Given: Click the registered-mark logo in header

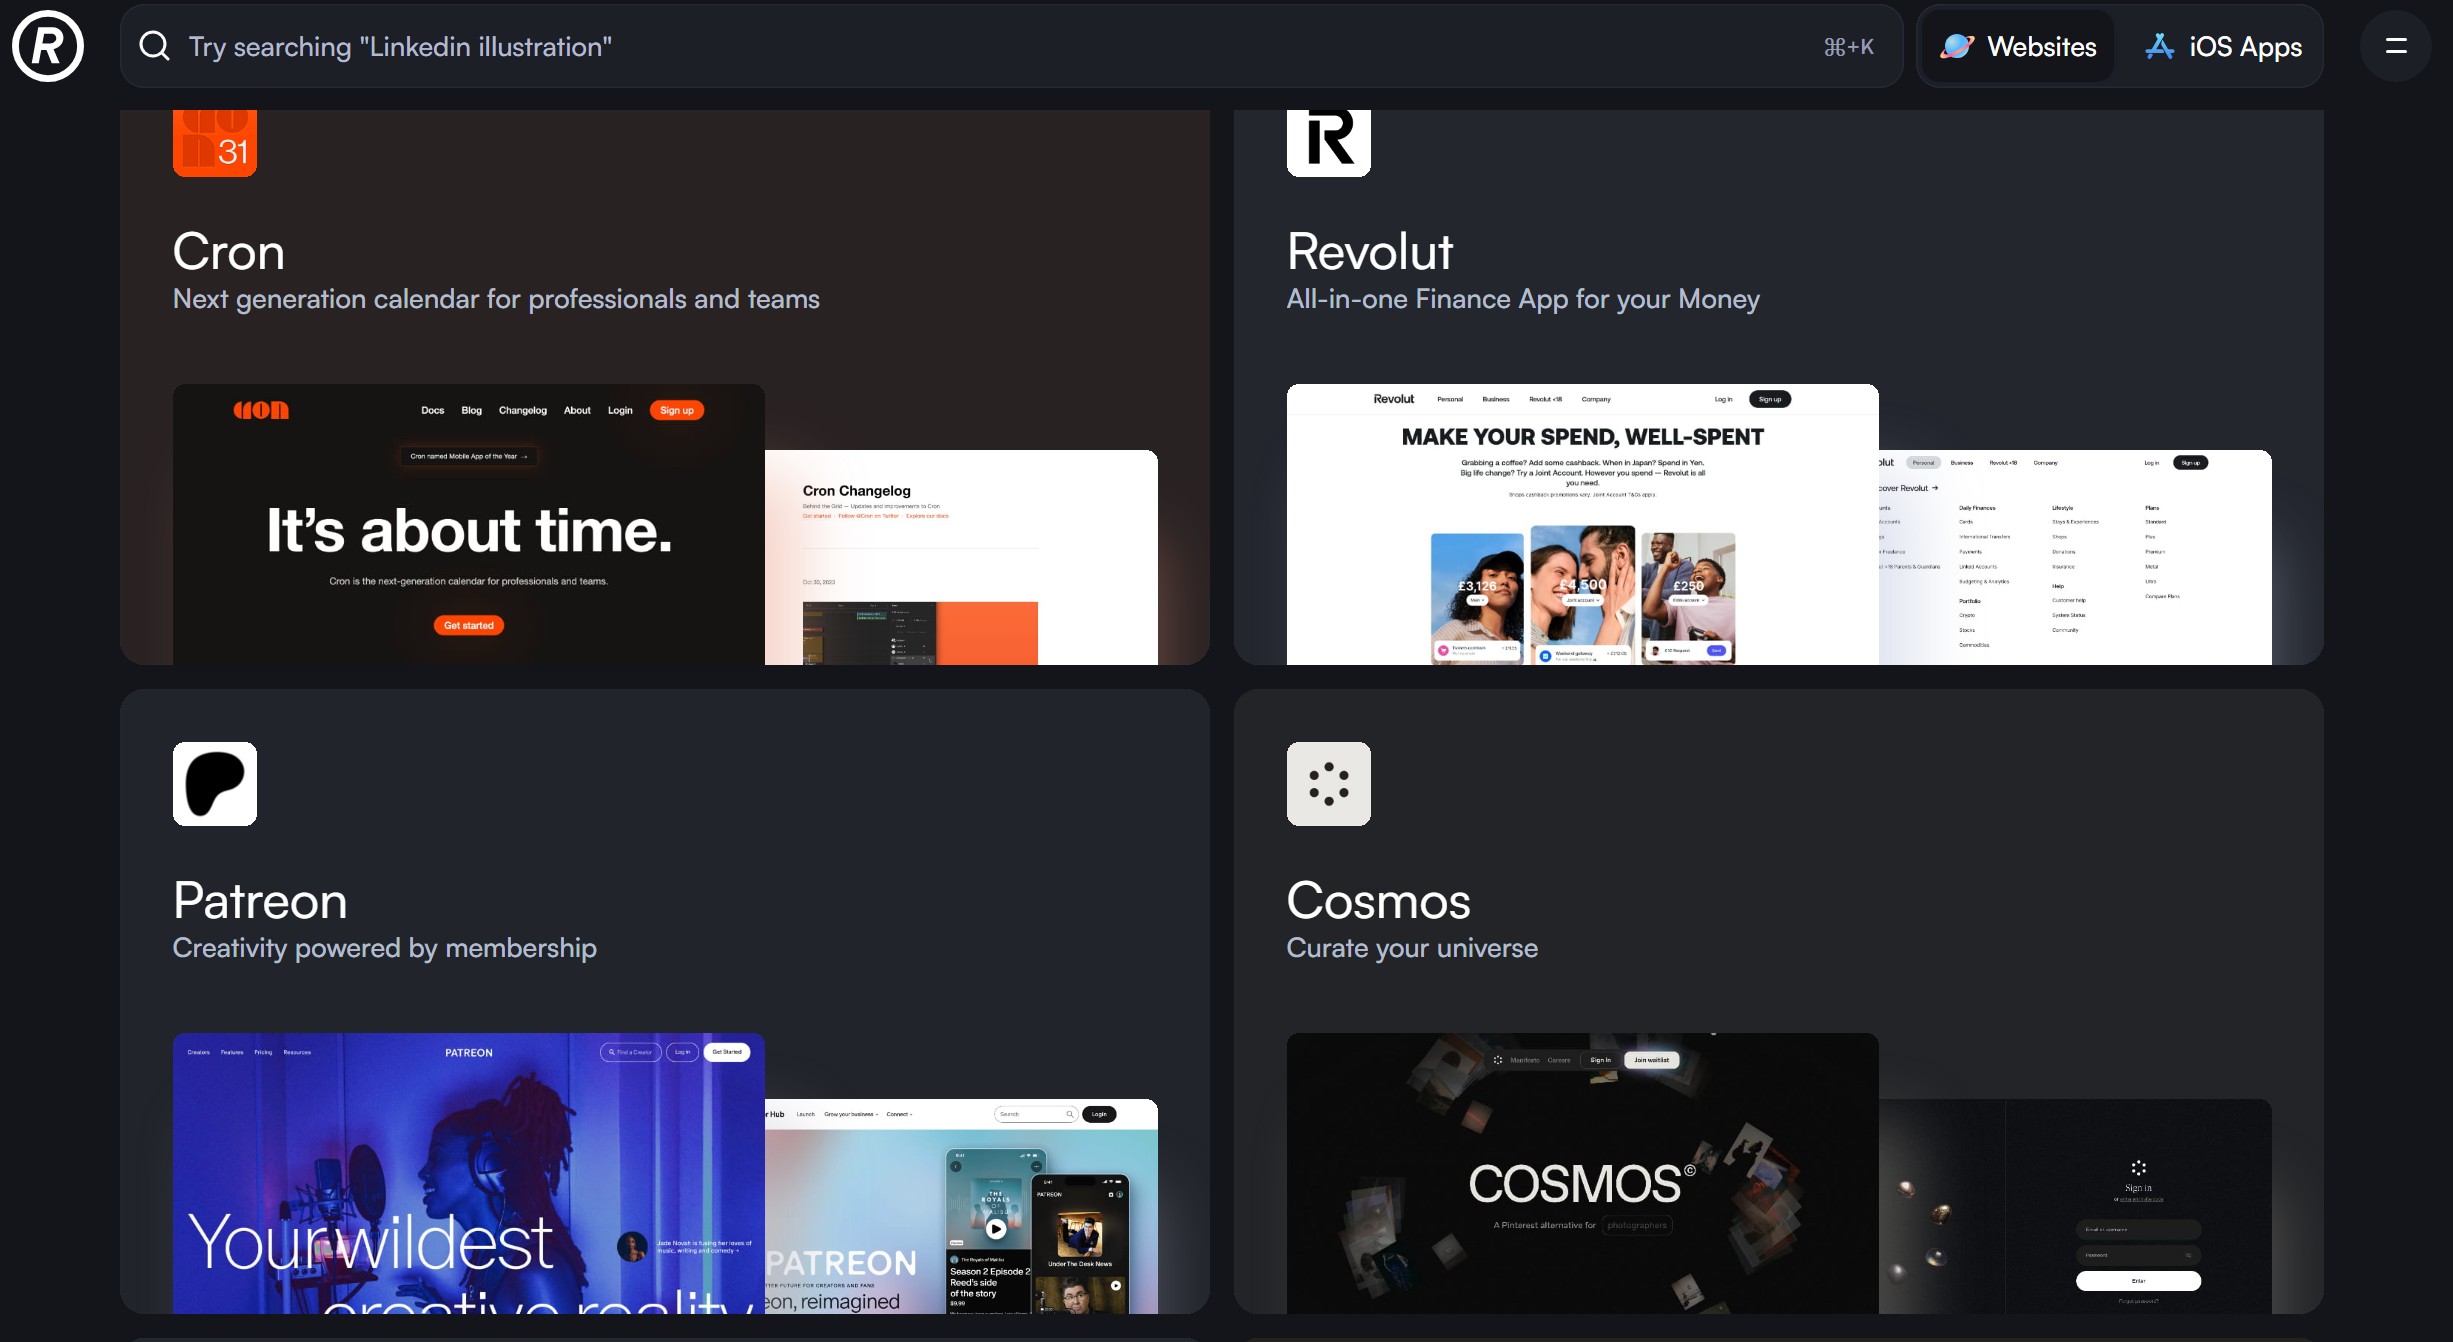Looking at the screenshot, I should [47, 46].
